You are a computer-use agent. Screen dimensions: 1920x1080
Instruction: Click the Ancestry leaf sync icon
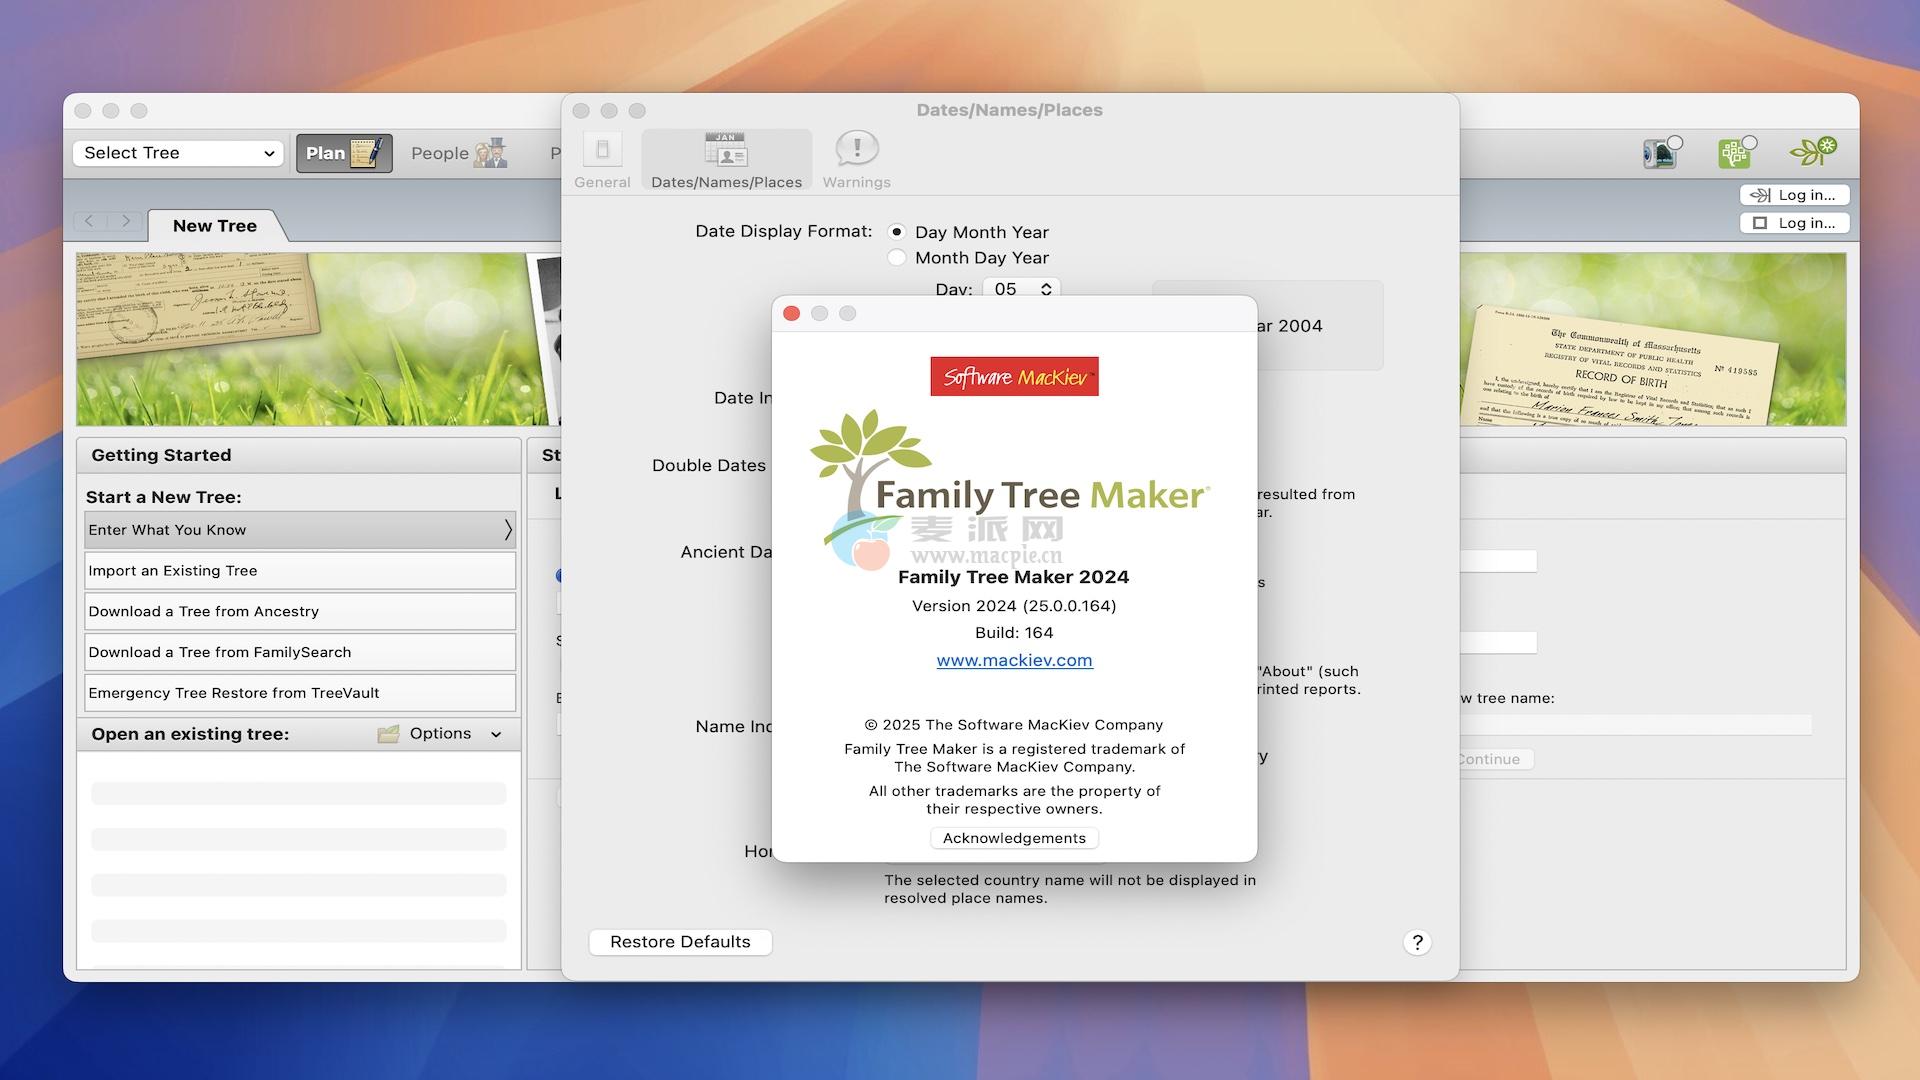tap(1814, 152)
